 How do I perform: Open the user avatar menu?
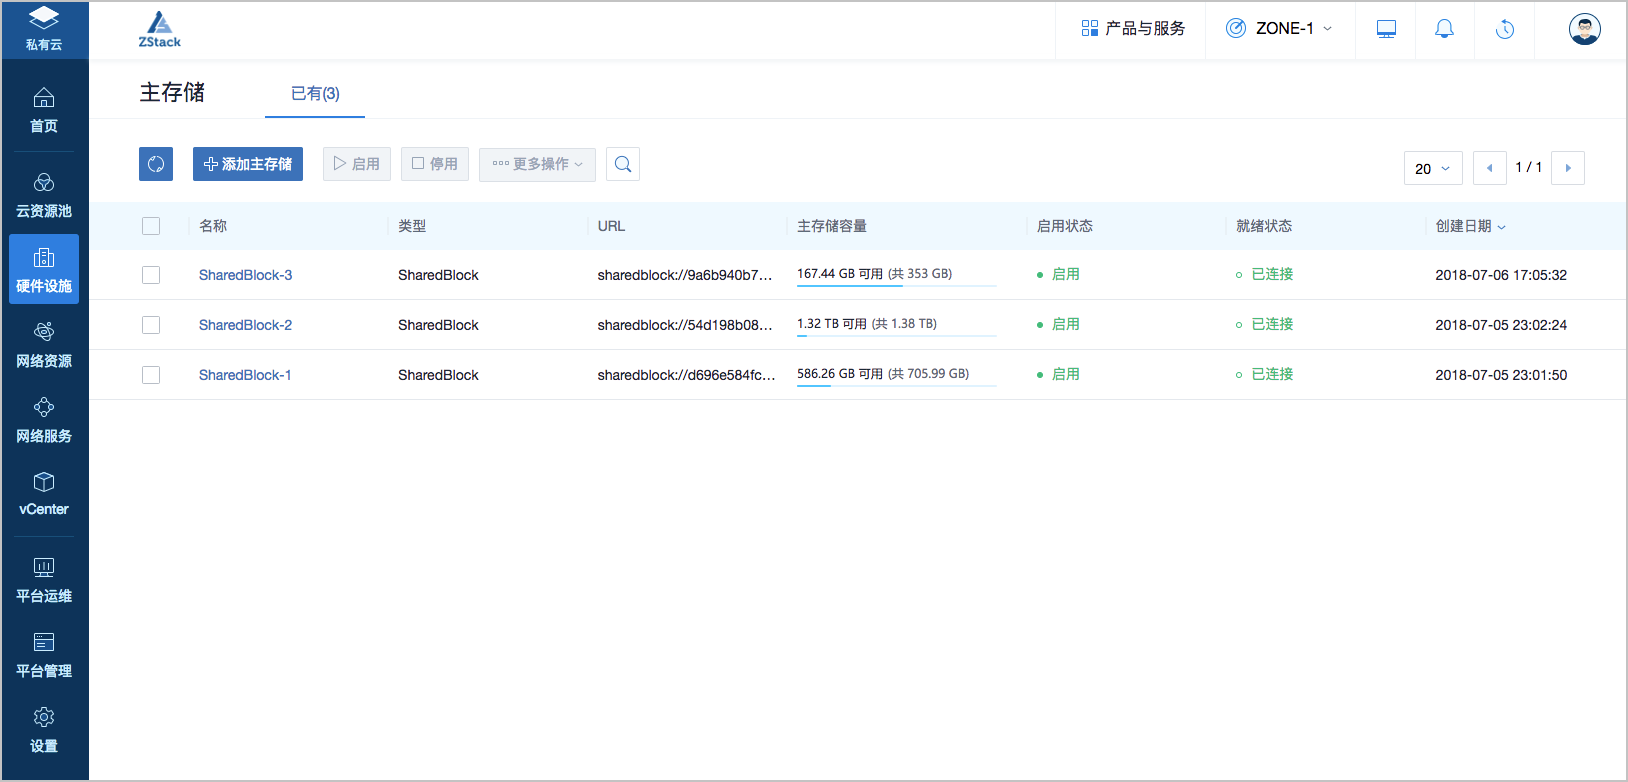[x=1585, y=29]
